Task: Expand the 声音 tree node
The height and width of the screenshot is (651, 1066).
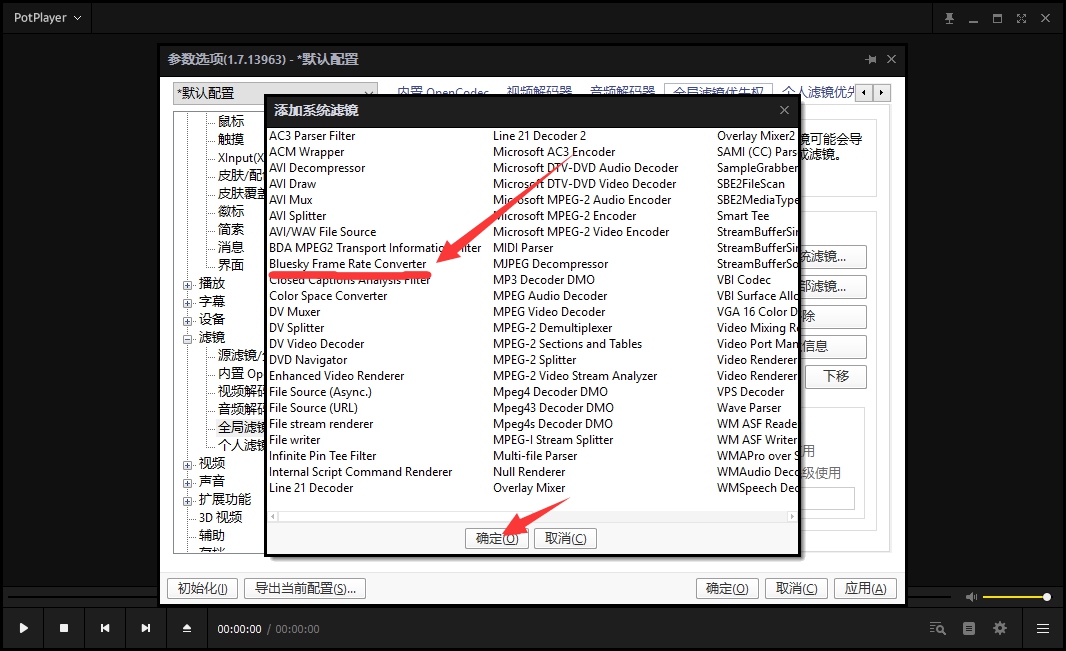Action: (188, 483)
